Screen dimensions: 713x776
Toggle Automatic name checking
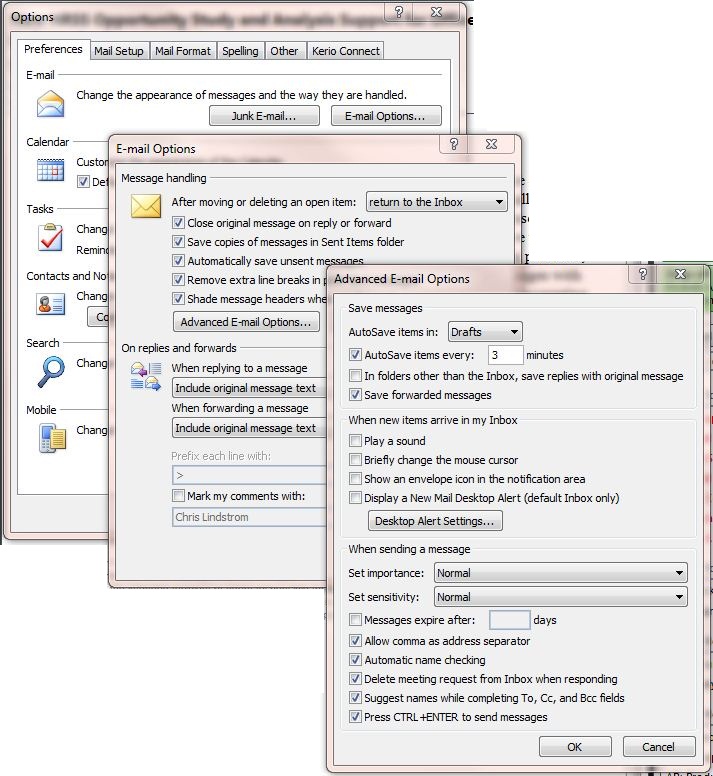(355, 660)
